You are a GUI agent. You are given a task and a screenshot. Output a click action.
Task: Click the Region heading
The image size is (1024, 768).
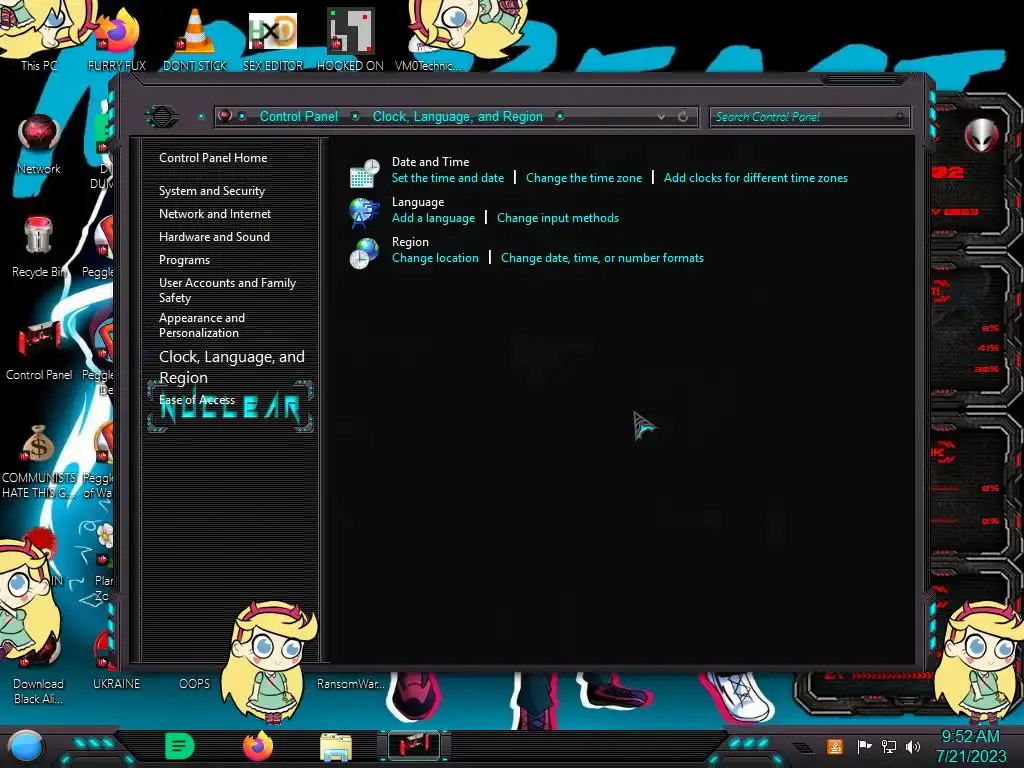pos(410,242)
